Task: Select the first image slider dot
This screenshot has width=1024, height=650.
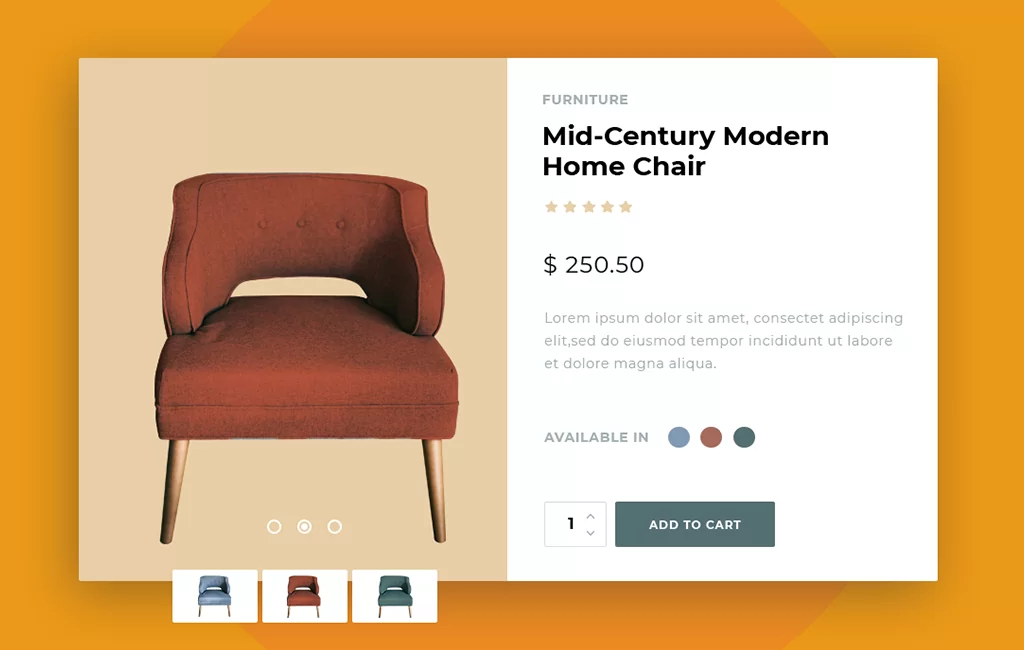Action: point(274,527)
